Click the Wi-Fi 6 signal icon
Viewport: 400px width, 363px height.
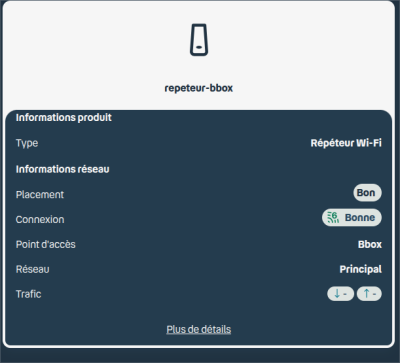(x=333, y=217)
